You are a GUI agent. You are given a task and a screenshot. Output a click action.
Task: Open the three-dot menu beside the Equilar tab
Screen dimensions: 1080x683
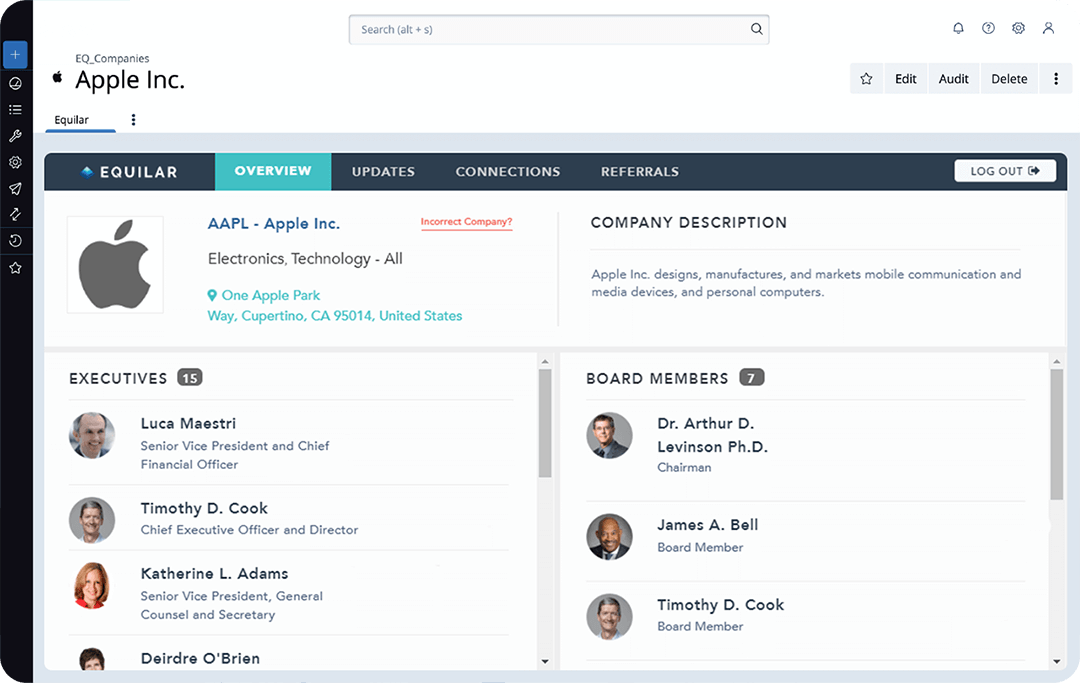pyautogui.click(x=133, y=118)
